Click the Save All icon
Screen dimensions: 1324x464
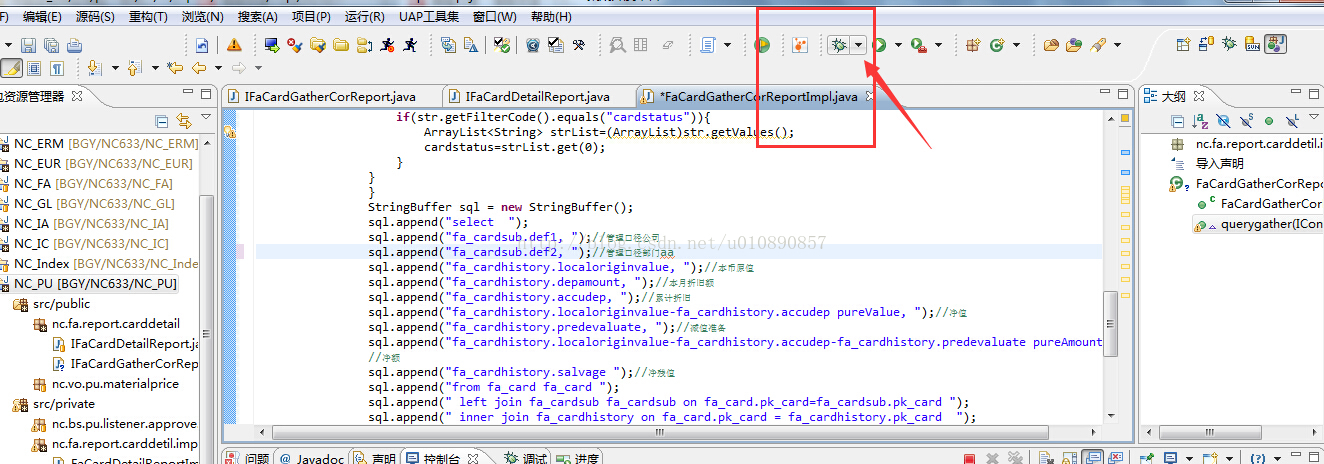(51, 45)
